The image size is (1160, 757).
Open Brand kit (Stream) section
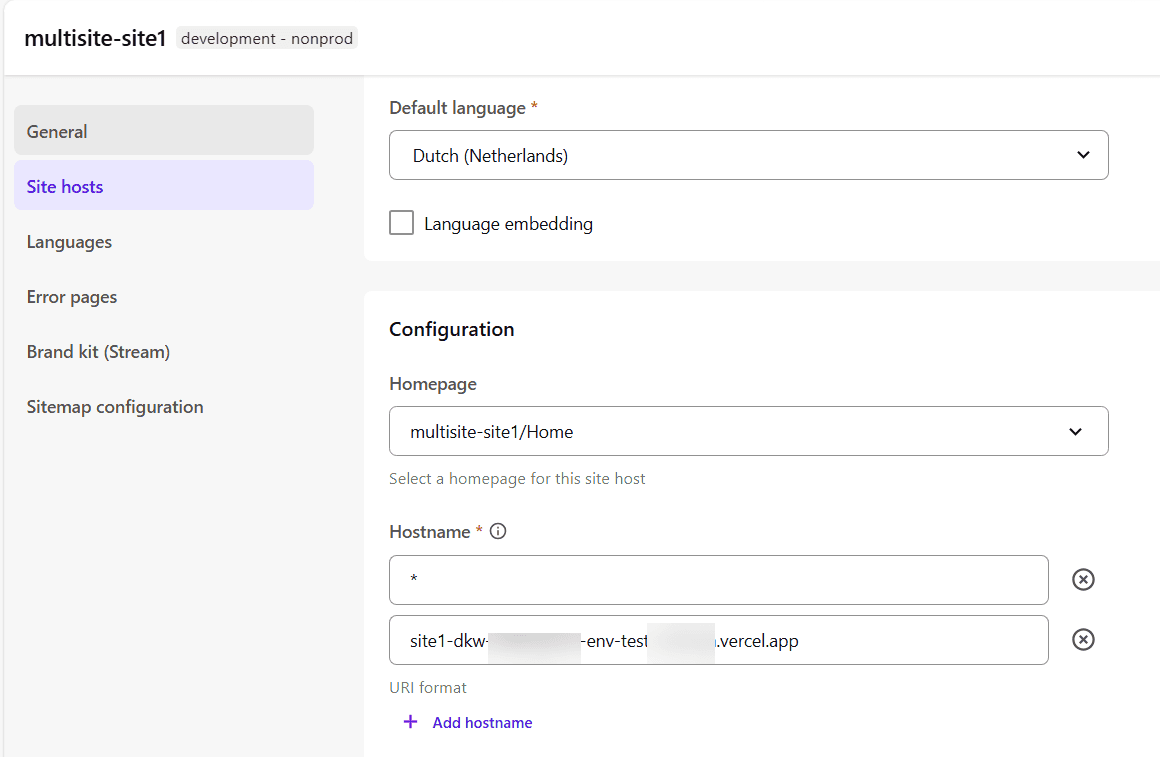tap(98, 351)
